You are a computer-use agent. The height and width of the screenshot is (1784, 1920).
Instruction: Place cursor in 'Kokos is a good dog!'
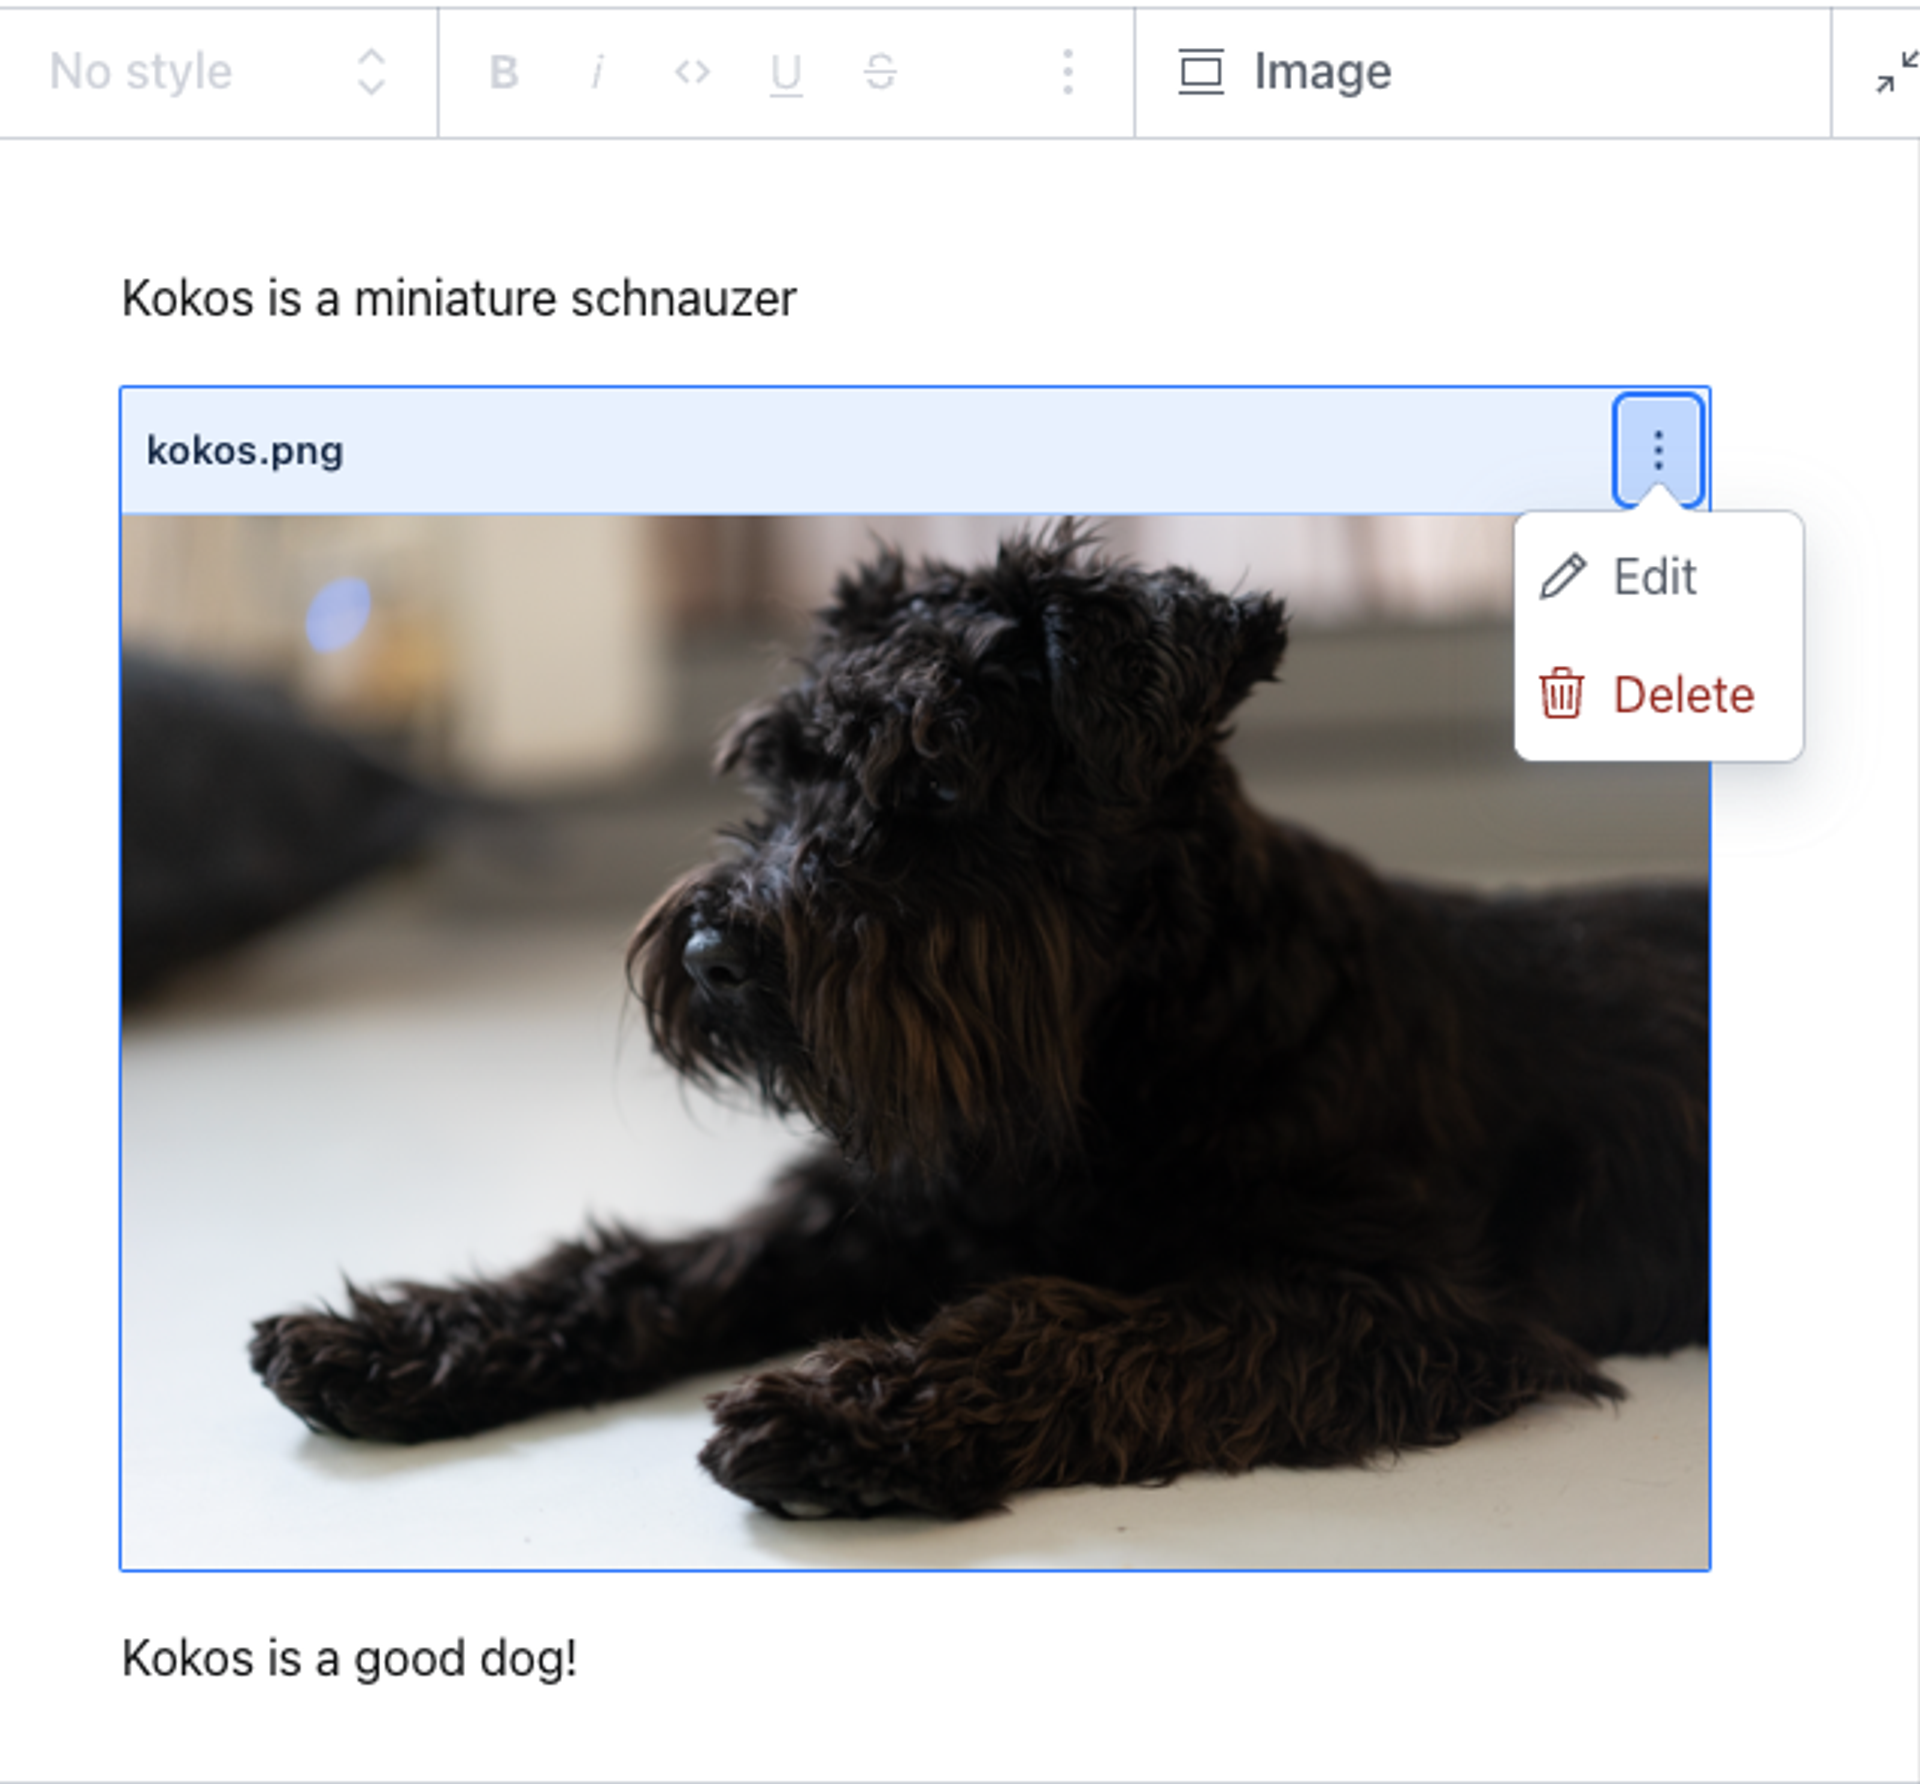tap(349, 1659)
